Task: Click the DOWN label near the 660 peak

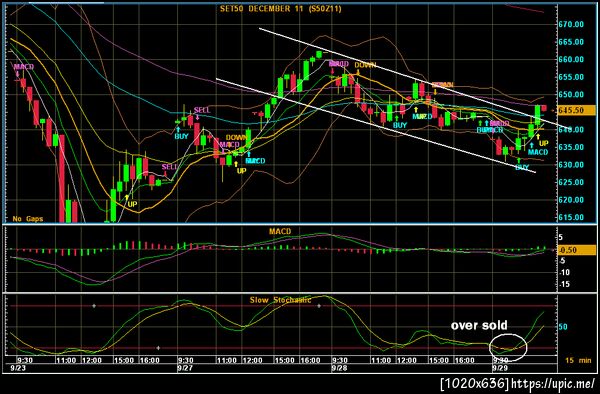Action: tap(365, 65)
